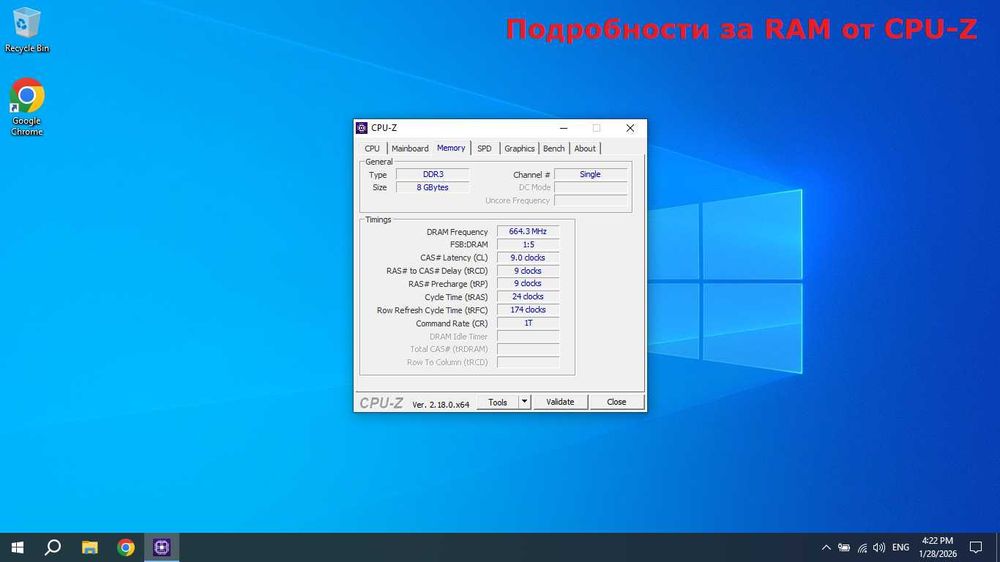The height and width of the screenshot is (562, 1000).
Task: Open the volume speaker tray icon
Action: pyautogui.click(x=879, y=547)
